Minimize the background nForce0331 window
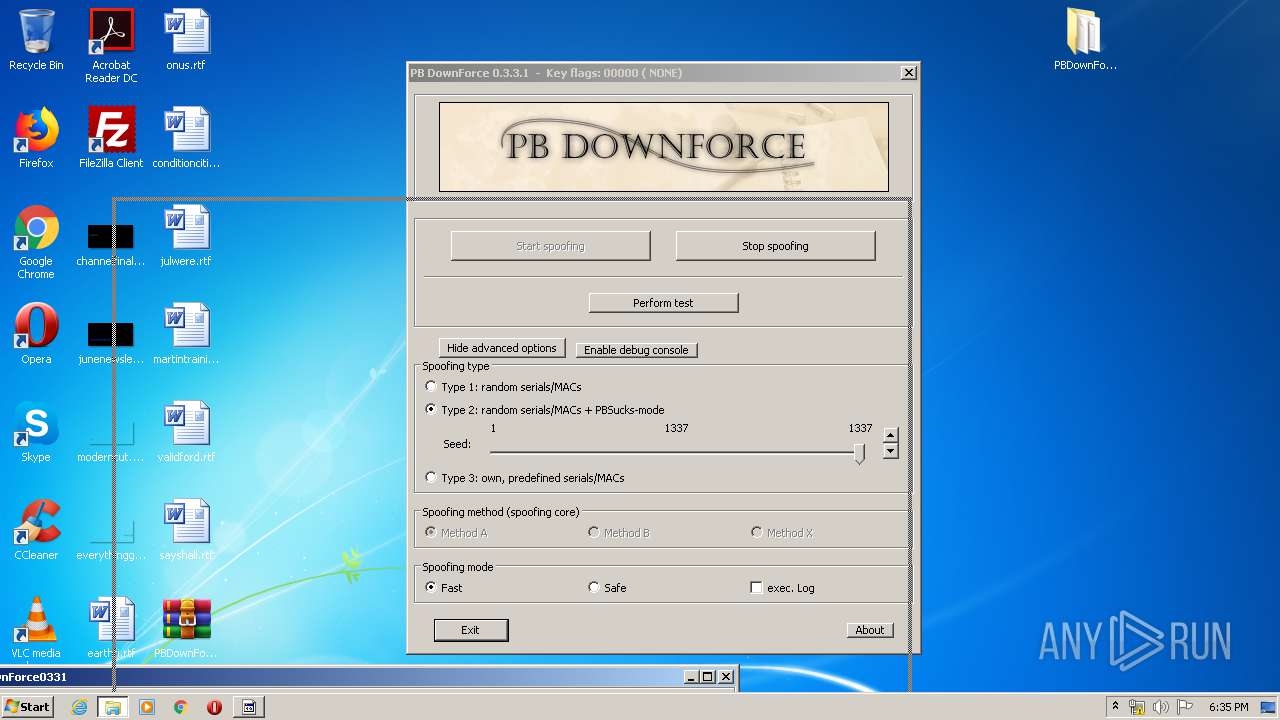Screen dimensions: 1280x720 click(x=691, y=677)
